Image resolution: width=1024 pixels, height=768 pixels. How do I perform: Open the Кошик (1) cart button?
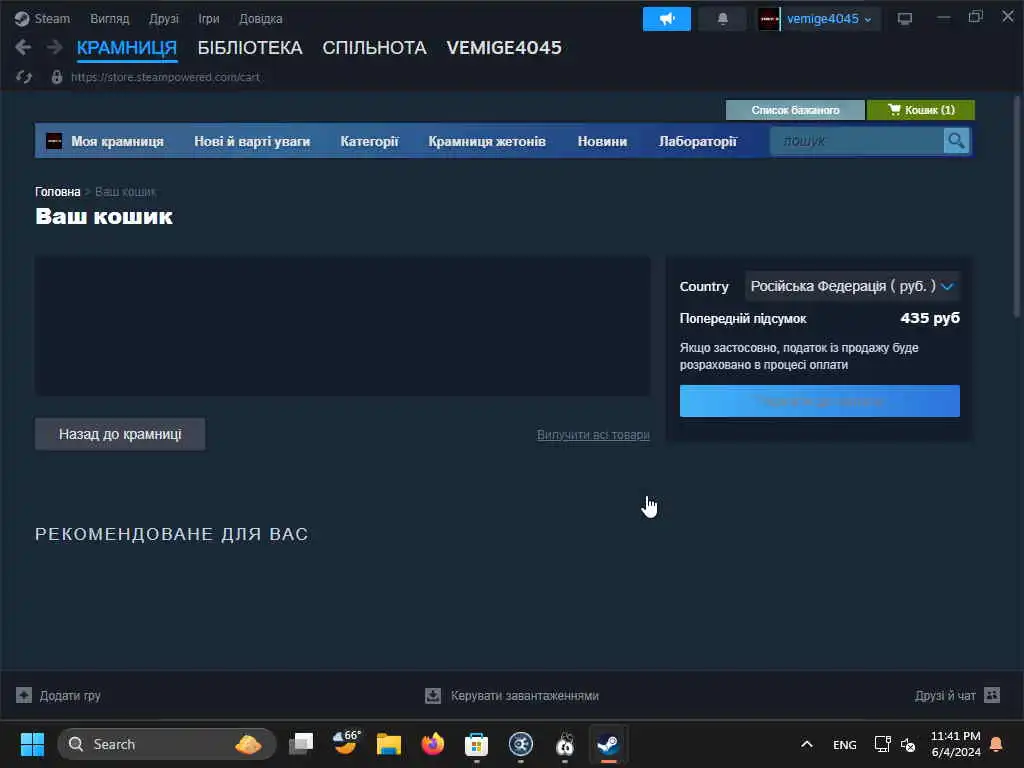tap(921, 110)
